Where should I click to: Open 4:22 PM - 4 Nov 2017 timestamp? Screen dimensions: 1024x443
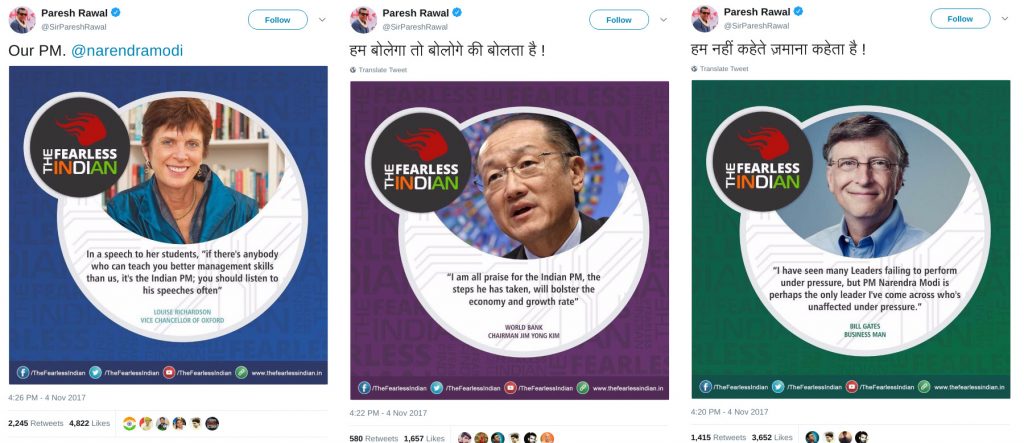click(388, 413)
